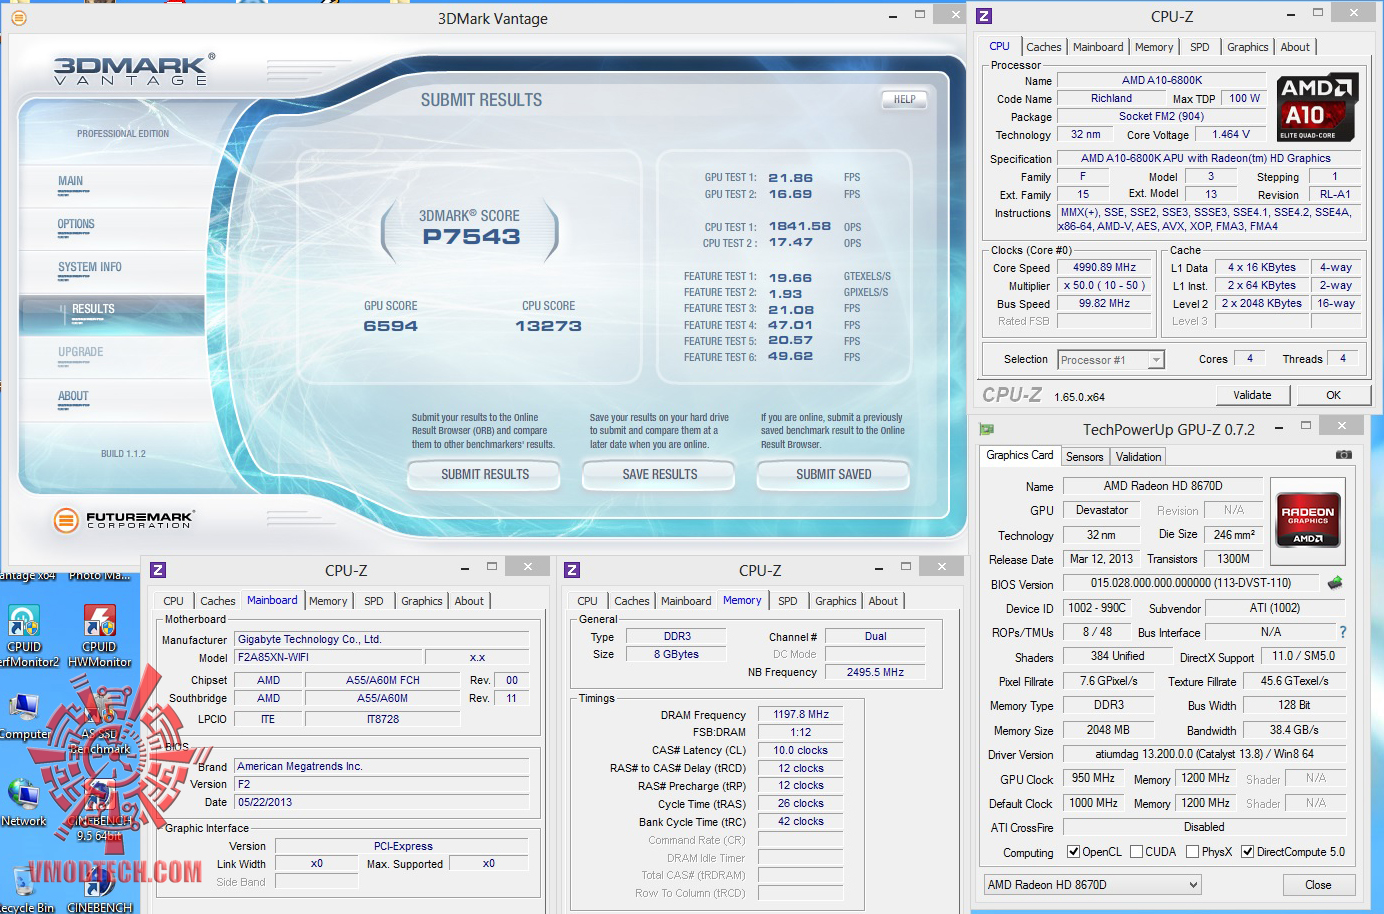Click the GPU-Z screenshot camera icon
Screen dimensions: 1384x914
tap(1343, 455)
